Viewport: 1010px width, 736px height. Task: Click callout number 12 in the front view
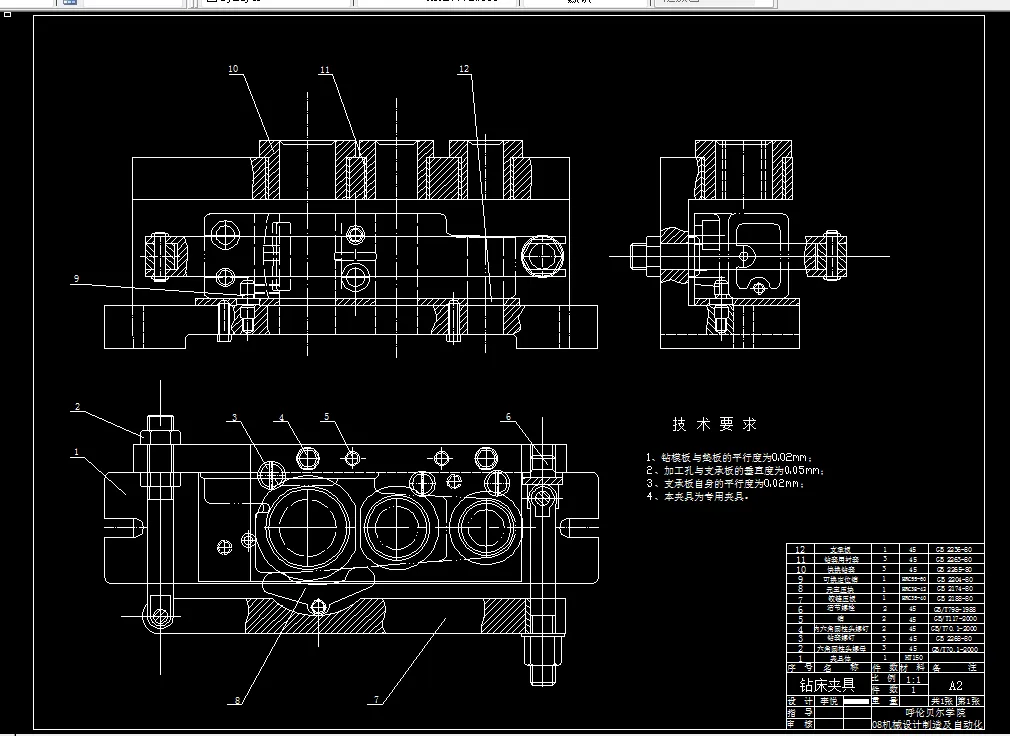tap(464, 69)
